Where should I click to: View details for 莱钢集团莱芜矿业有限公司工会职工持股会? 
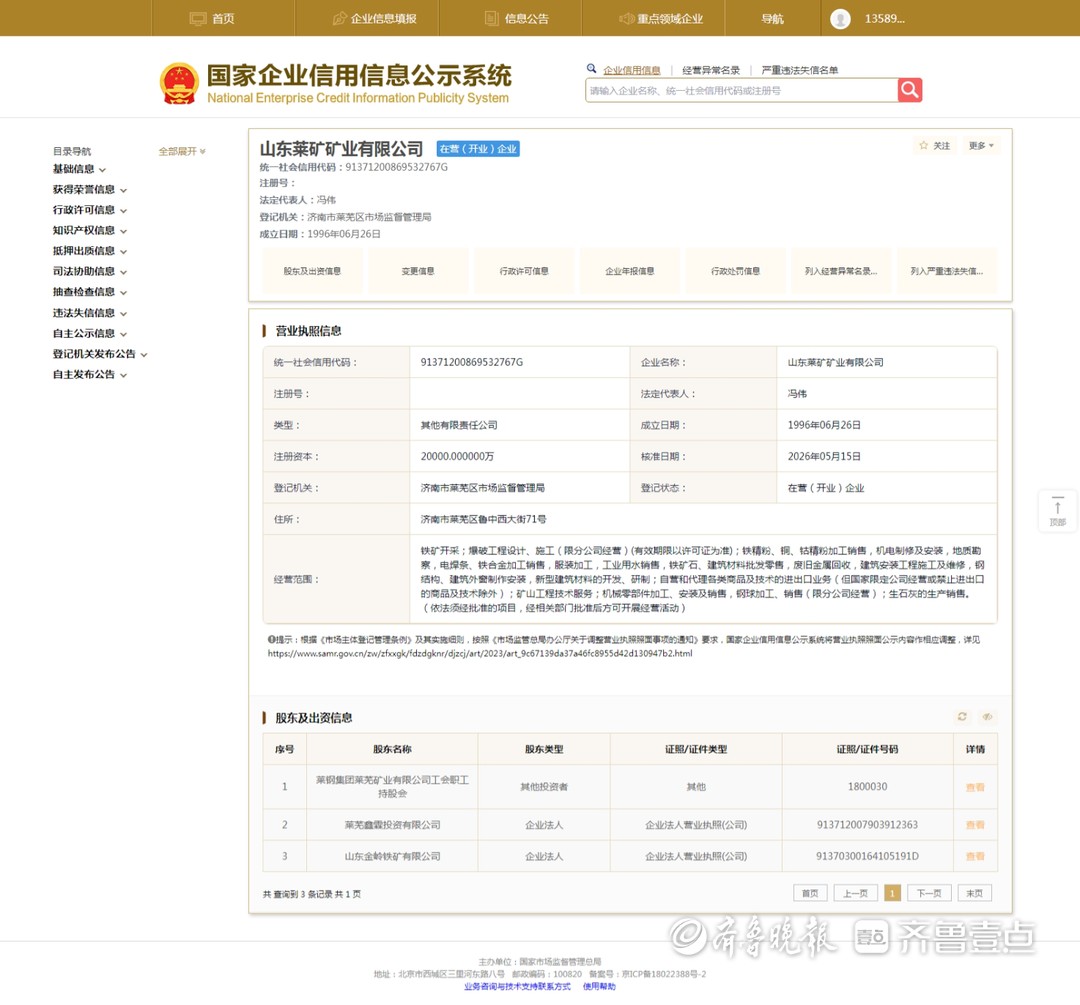[x=975, y=787]
